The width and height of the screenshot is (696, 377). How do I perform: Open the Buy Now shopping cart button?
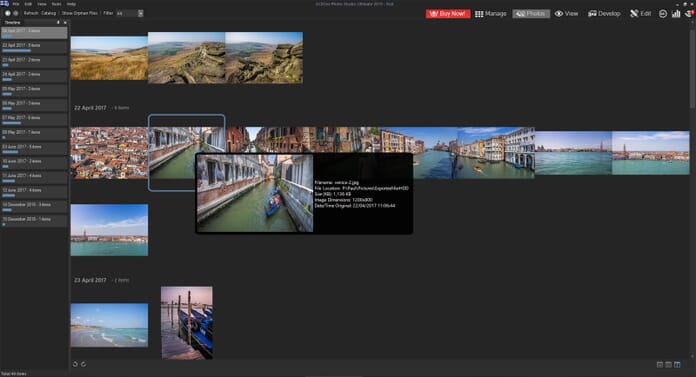point(447,14)
